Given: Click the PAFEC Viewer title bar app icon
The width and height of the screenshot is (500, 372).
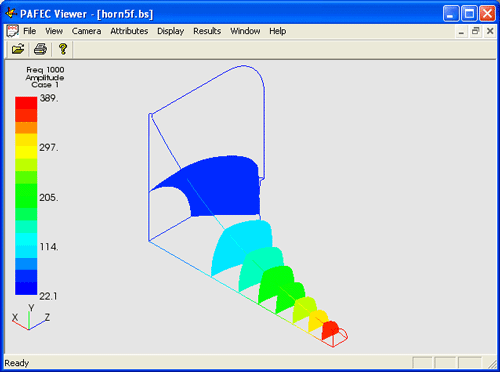Looking at the screenshot, I should (11, 14).
